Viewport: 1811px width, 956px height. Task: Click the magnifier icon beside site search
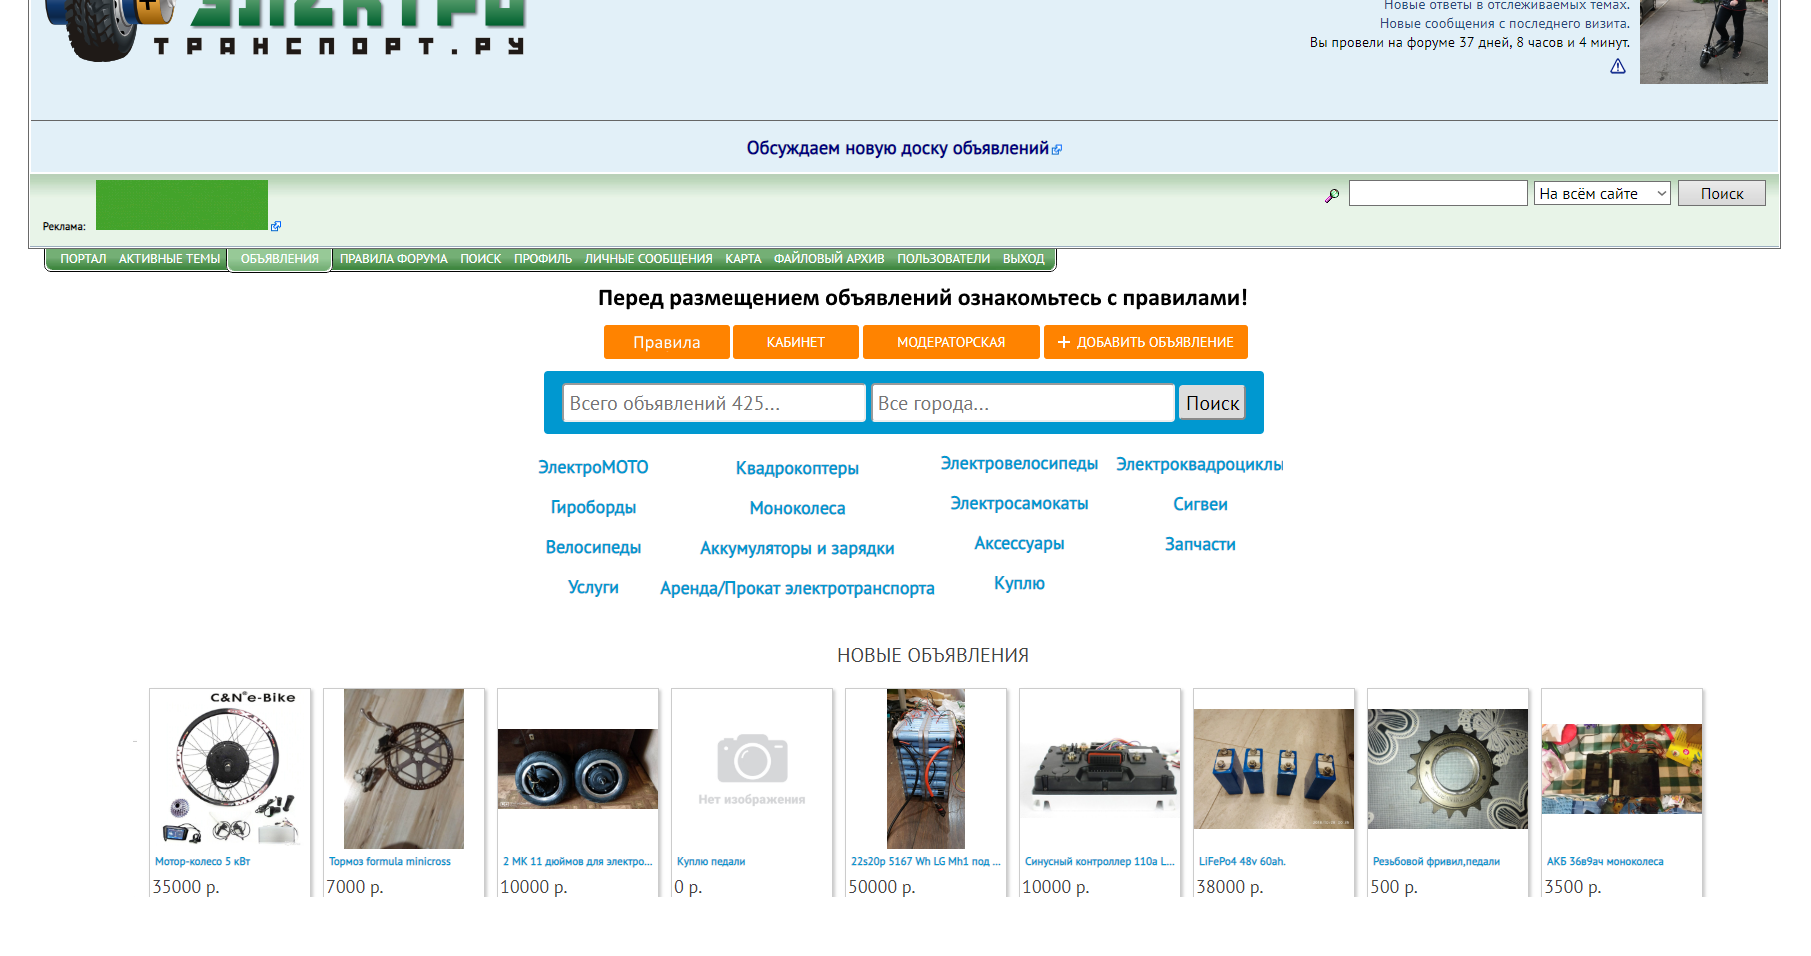tap(1331, 196)
